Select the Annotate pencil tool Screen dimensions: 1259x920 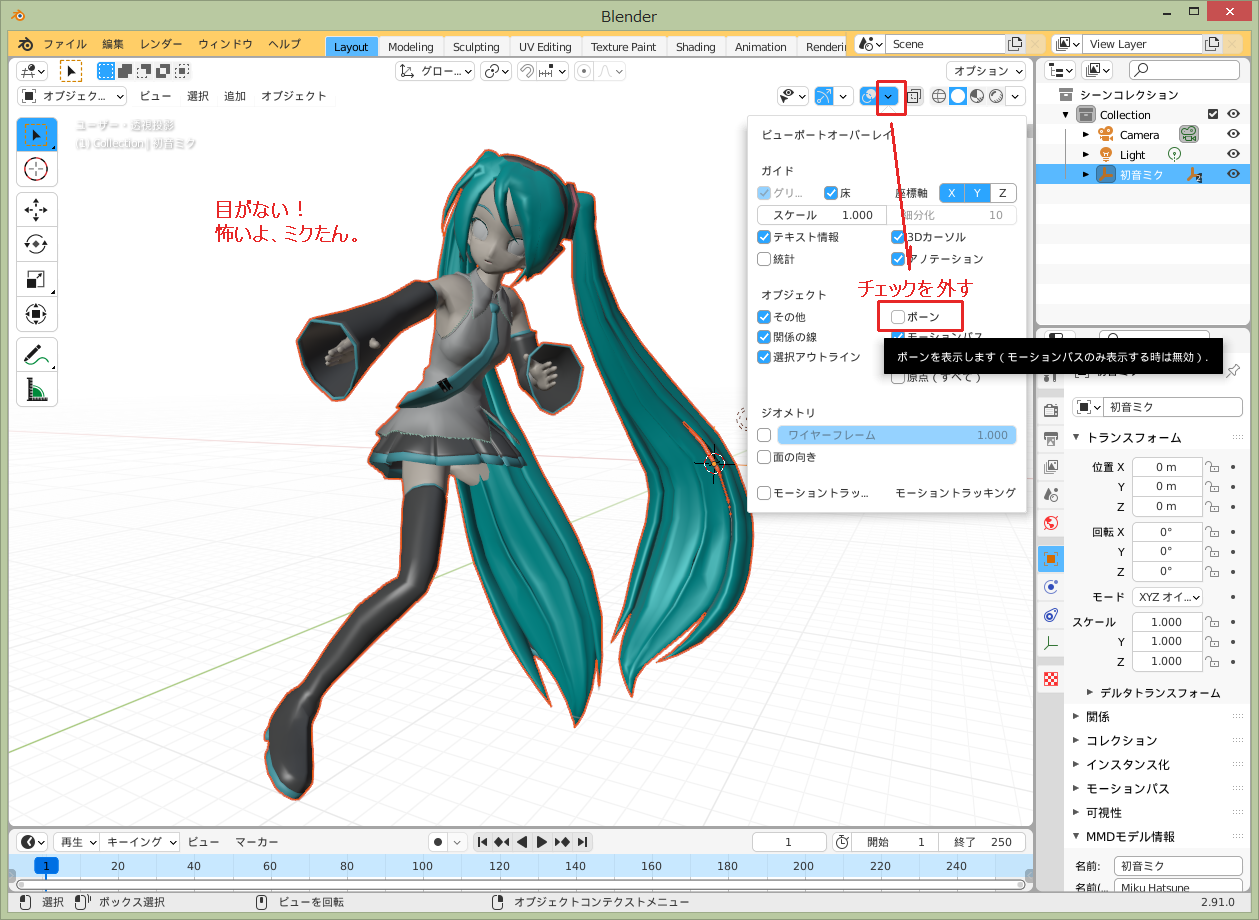click(36, 355)
